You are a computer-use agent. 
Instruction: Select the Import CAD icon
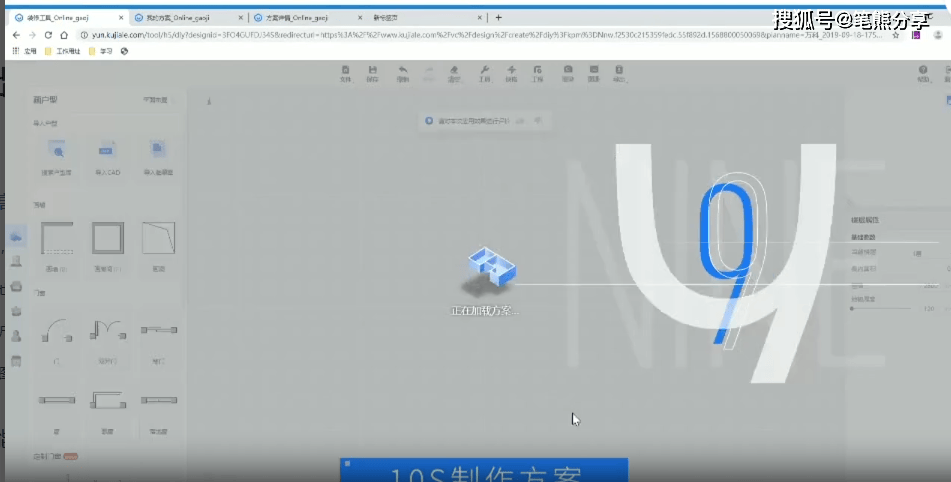pos(108,152)
